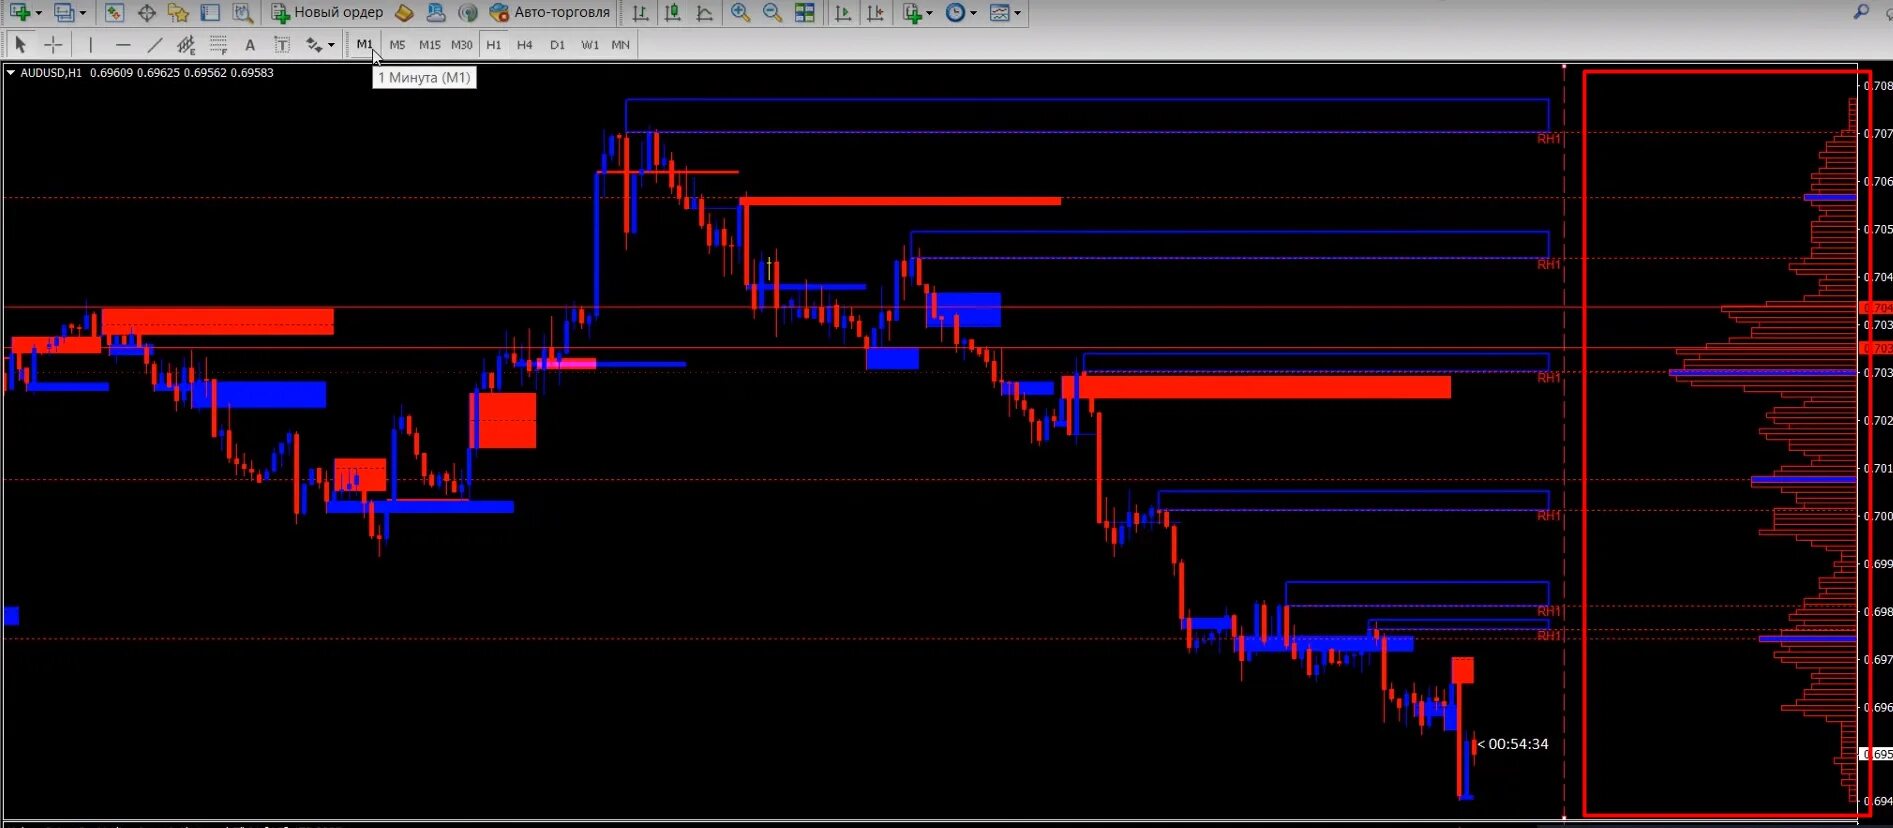Viewport: 1893px width, 828px height.
Task: Toggle the Авто-торговля button
Action: point(550,13)
